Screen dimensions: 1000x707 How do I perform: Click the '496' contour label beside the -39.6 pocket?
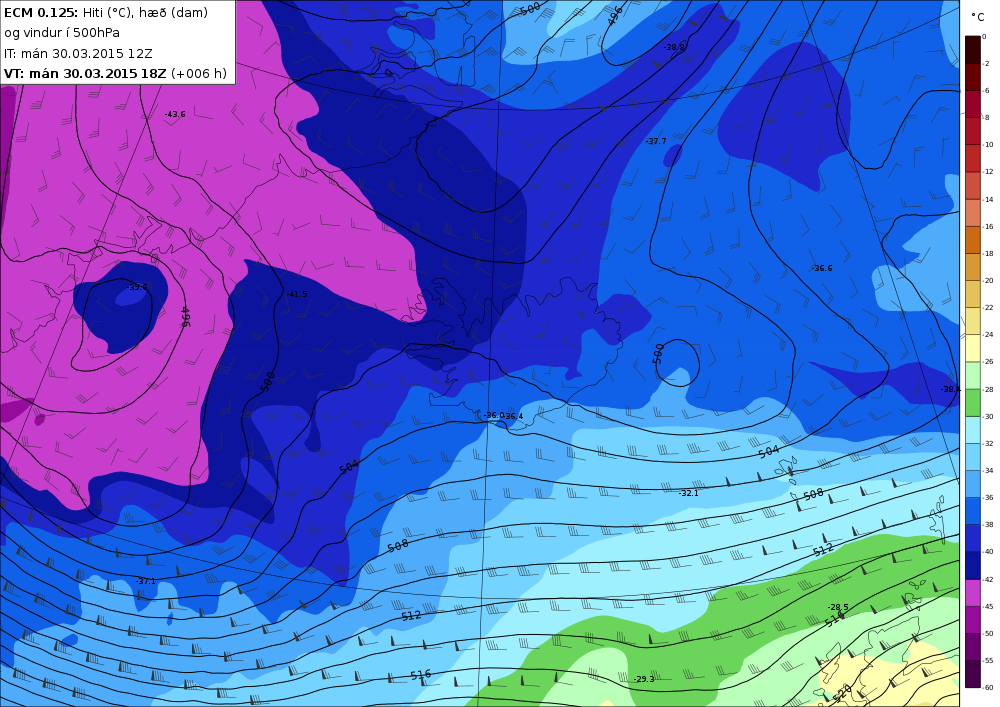click(x=185, y=317)
